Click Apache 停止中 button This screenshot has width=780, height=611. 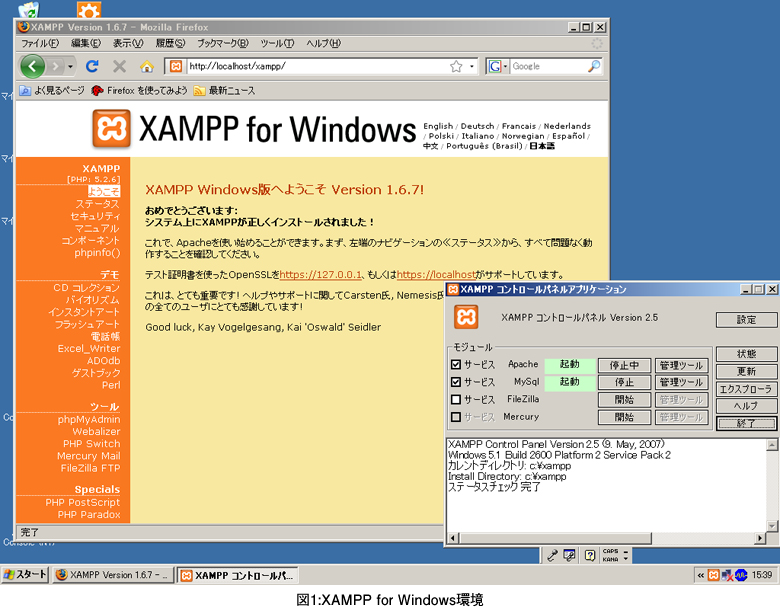click(624, 365)
